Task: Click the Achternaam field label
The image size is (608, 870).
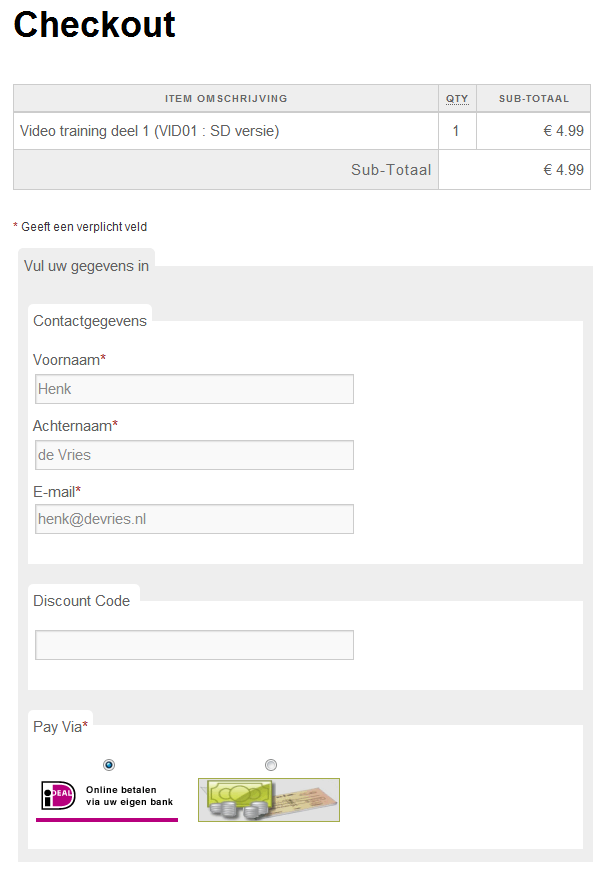Action: click(x=74, y=426)
